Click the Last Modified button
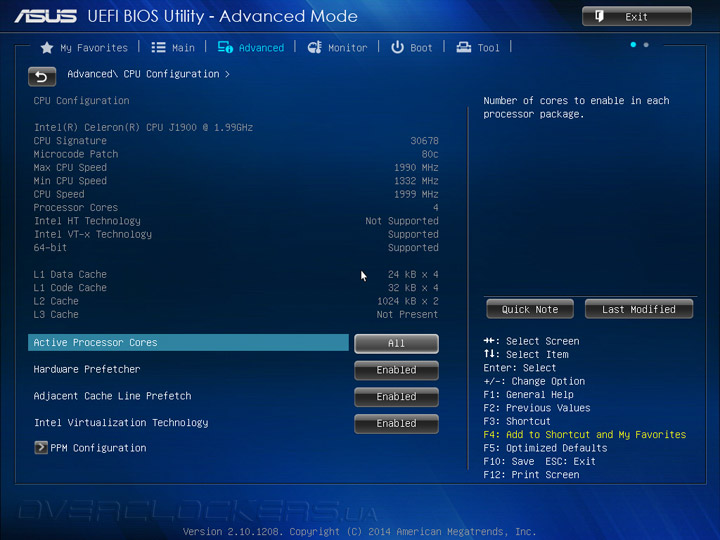The image size is (720, 540). point(639,309)
